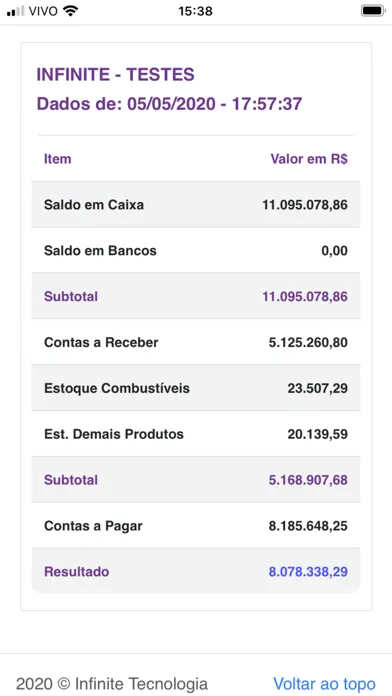Select the Contas a Pagar row
This screenshot has width=392, height=696.
point(196,526)
